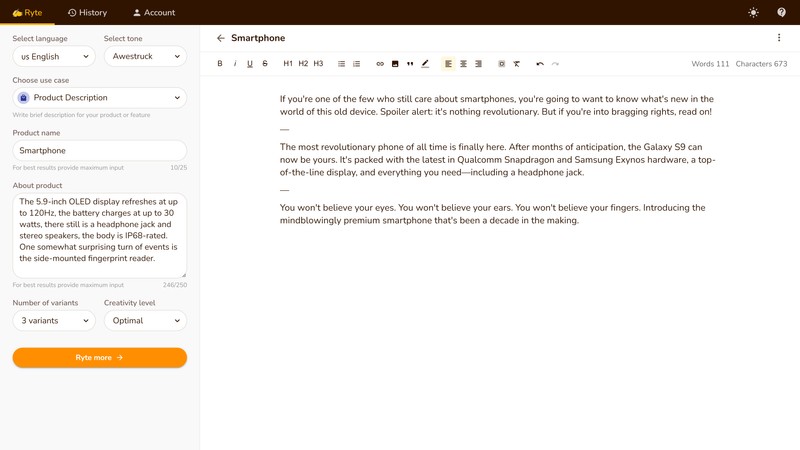
Task: Switch to the History tab
Action: [x=87, y=12]
